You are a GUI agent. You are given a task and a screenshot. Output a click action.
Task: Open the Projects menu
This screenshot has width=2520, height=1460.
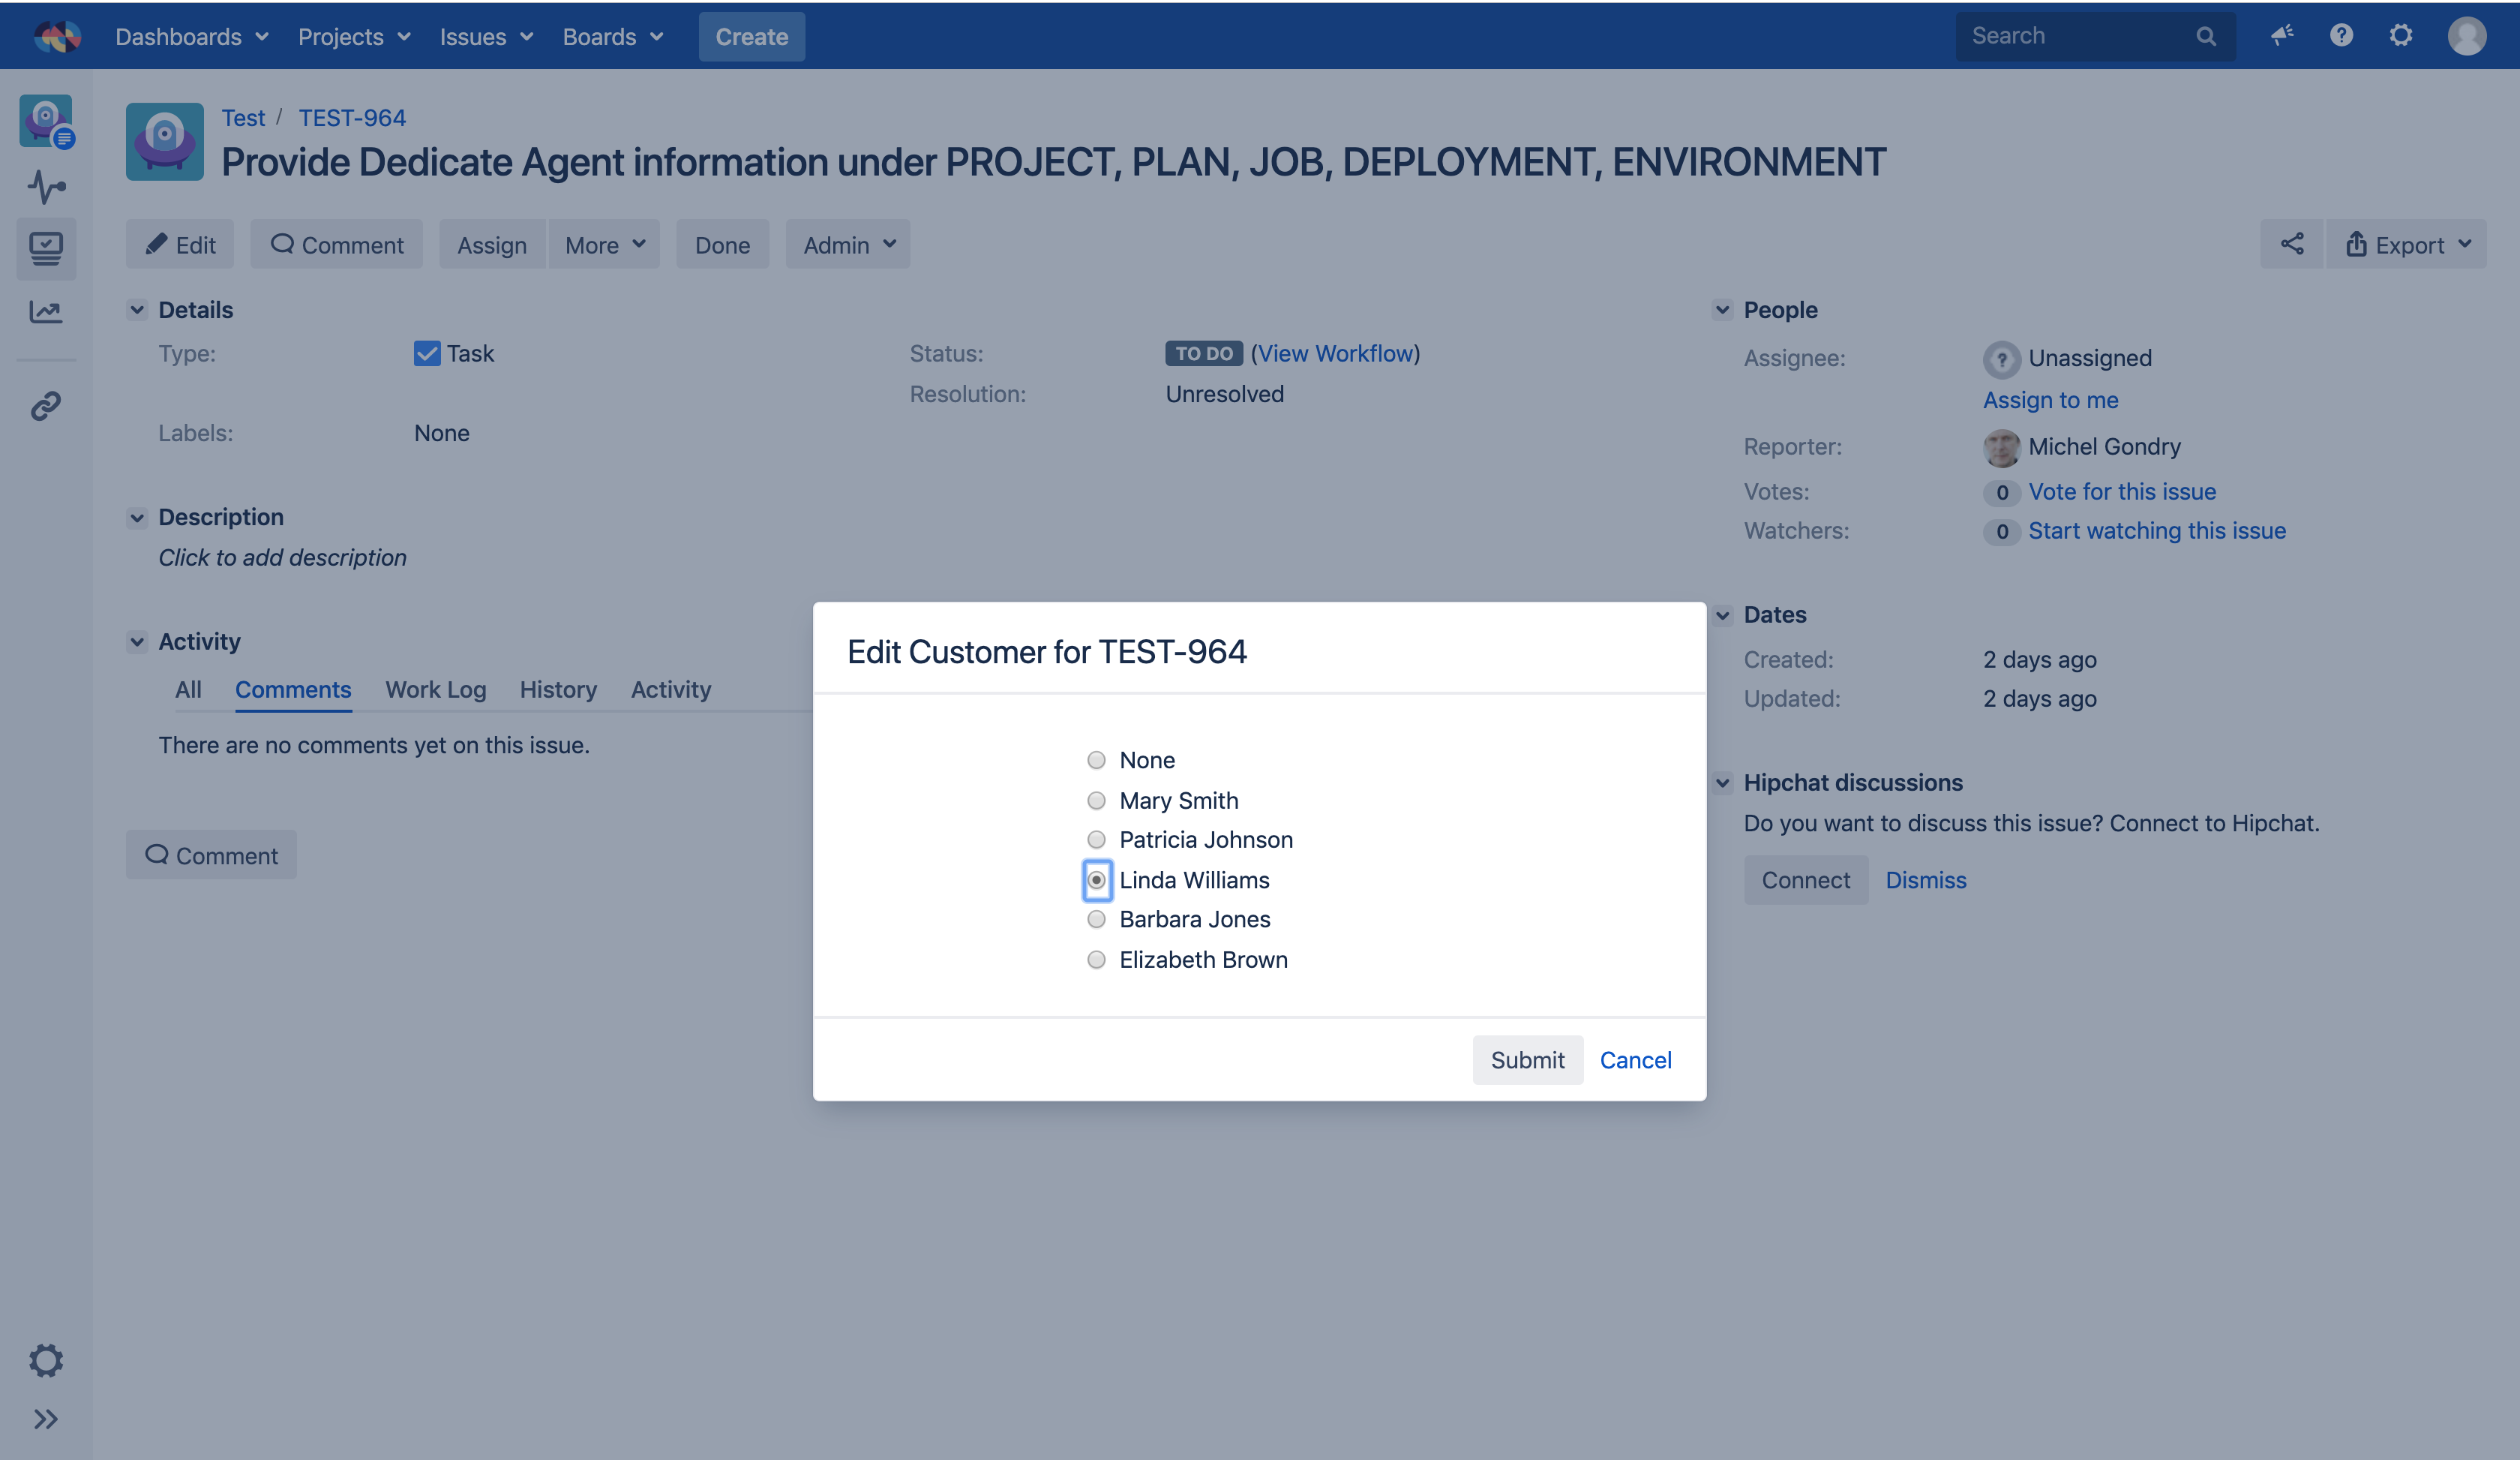point(354,37)
